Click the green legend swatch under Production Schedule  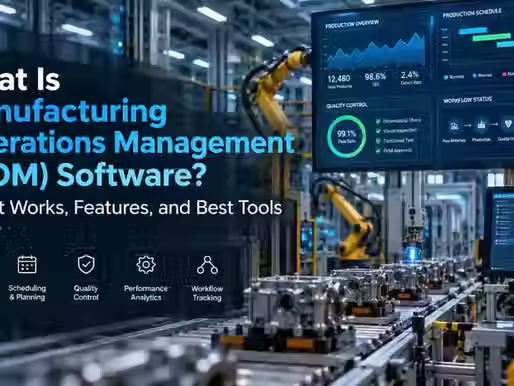coord(446,77)
